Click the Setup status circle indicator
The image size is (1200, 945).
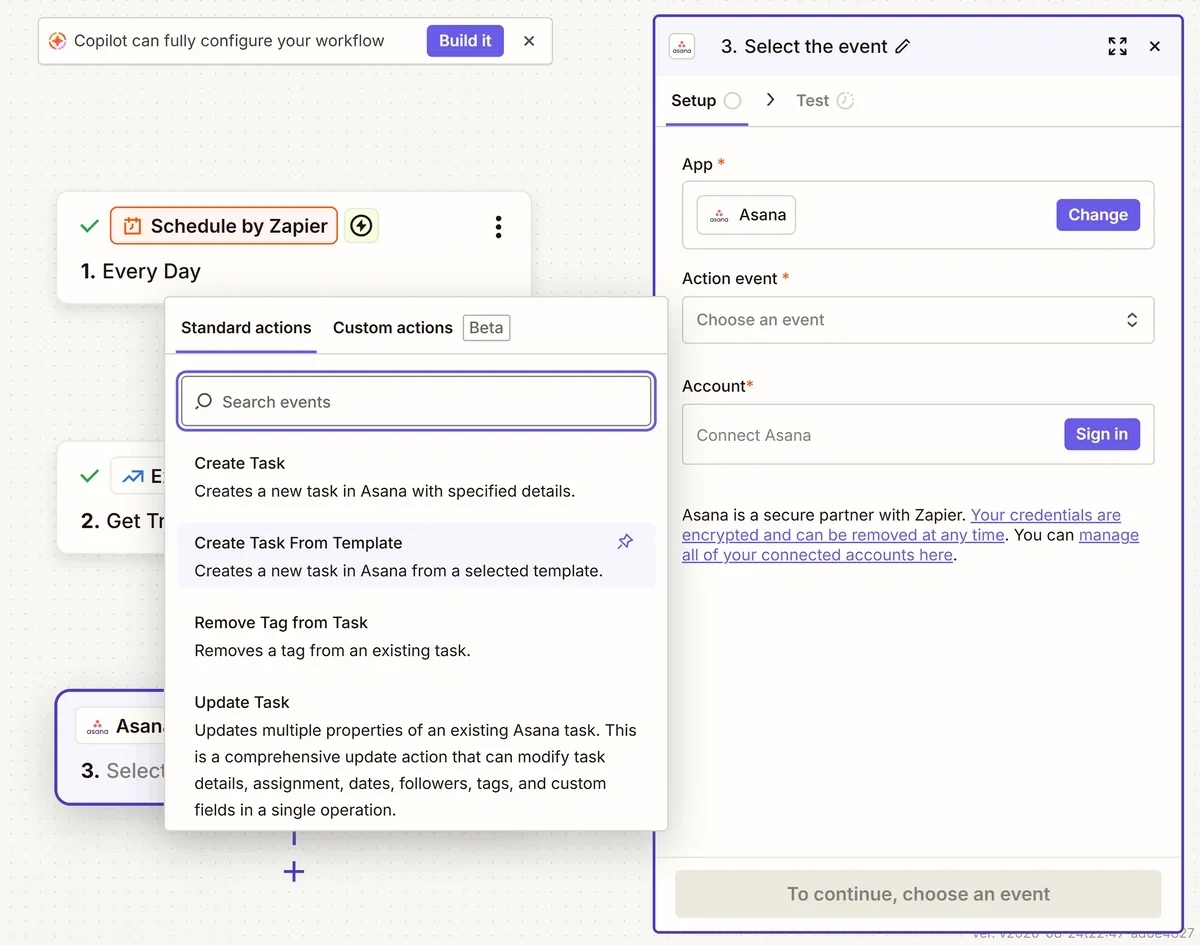pyautogui.click(x=732, y=100)
